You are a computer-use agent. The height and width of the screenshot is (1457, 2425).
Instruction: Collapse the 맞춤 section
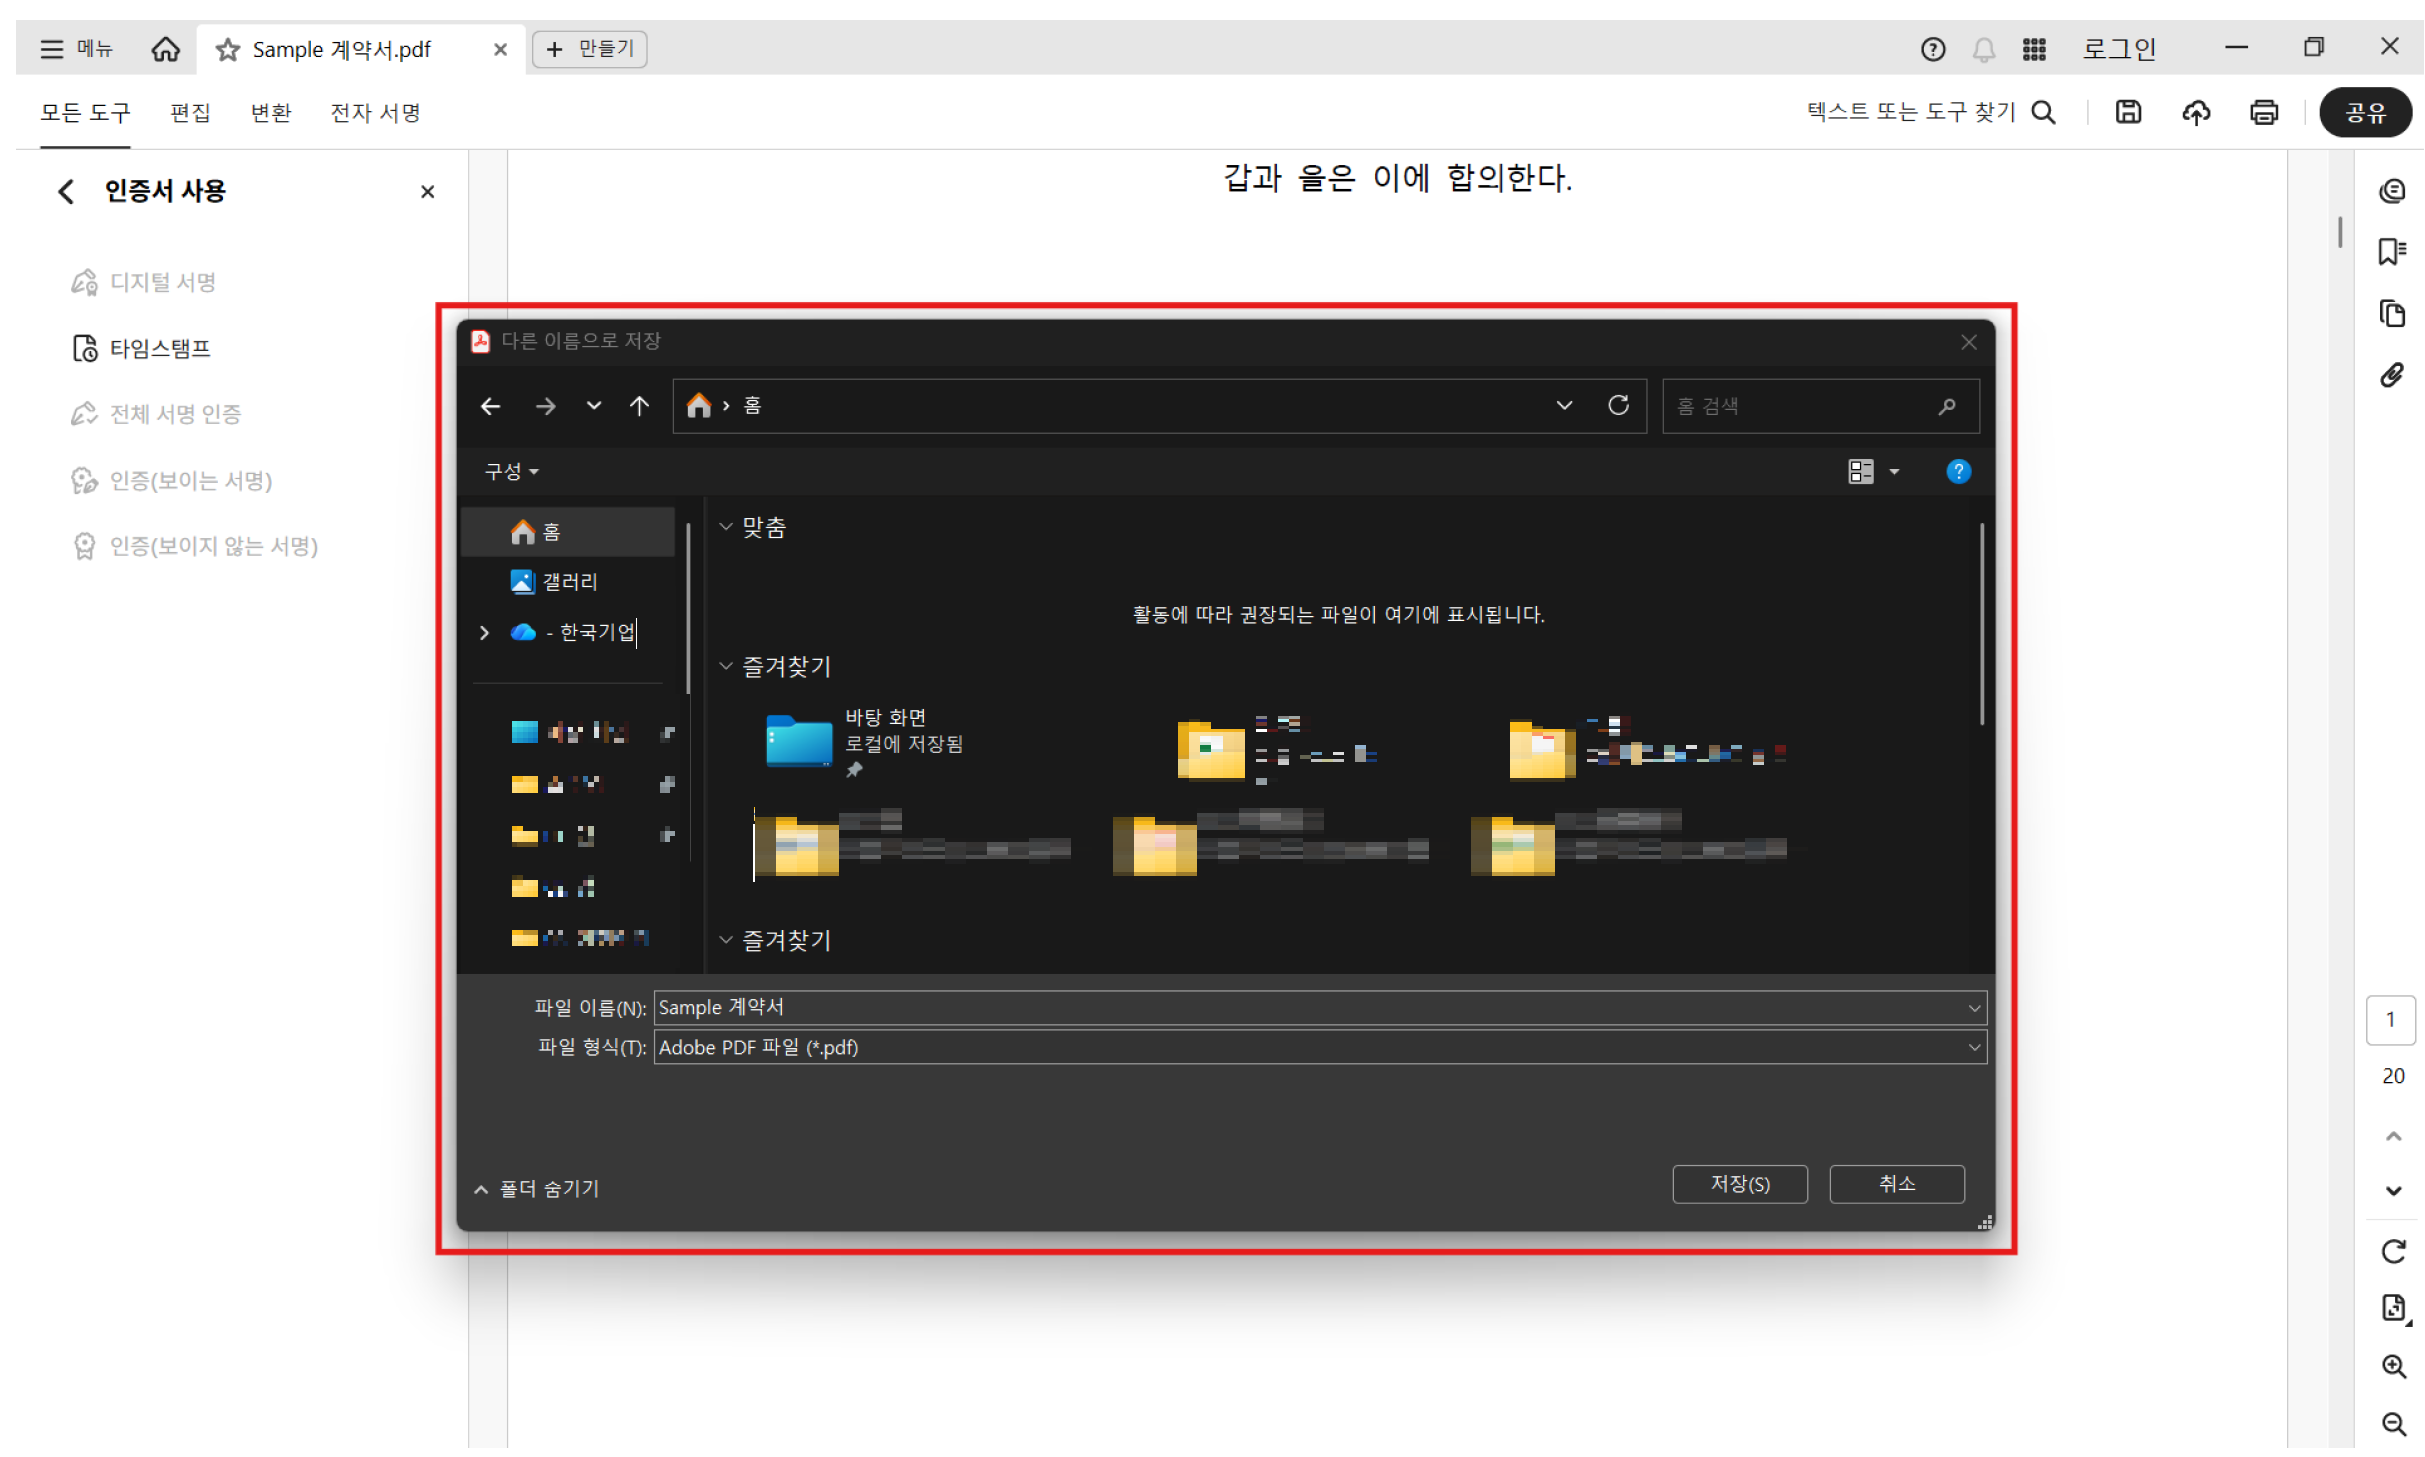[726, 527]
